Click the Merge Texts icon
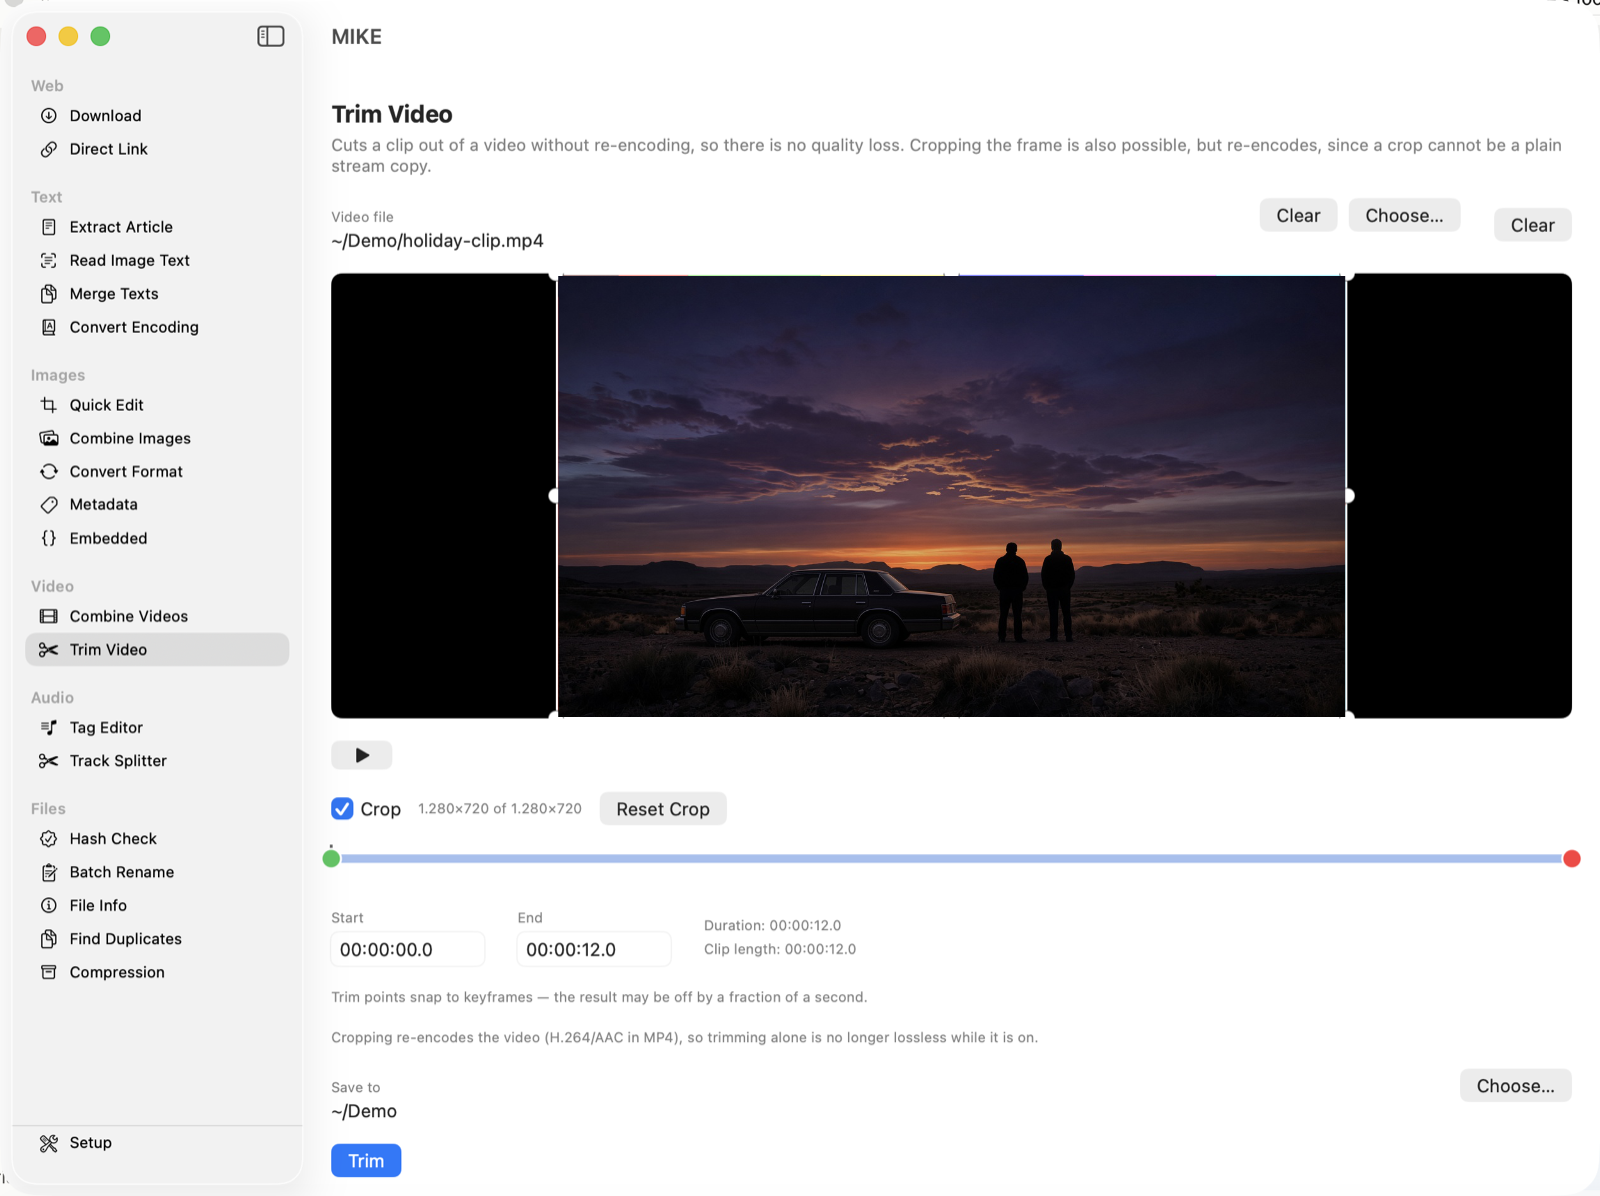 click(48, 294)
